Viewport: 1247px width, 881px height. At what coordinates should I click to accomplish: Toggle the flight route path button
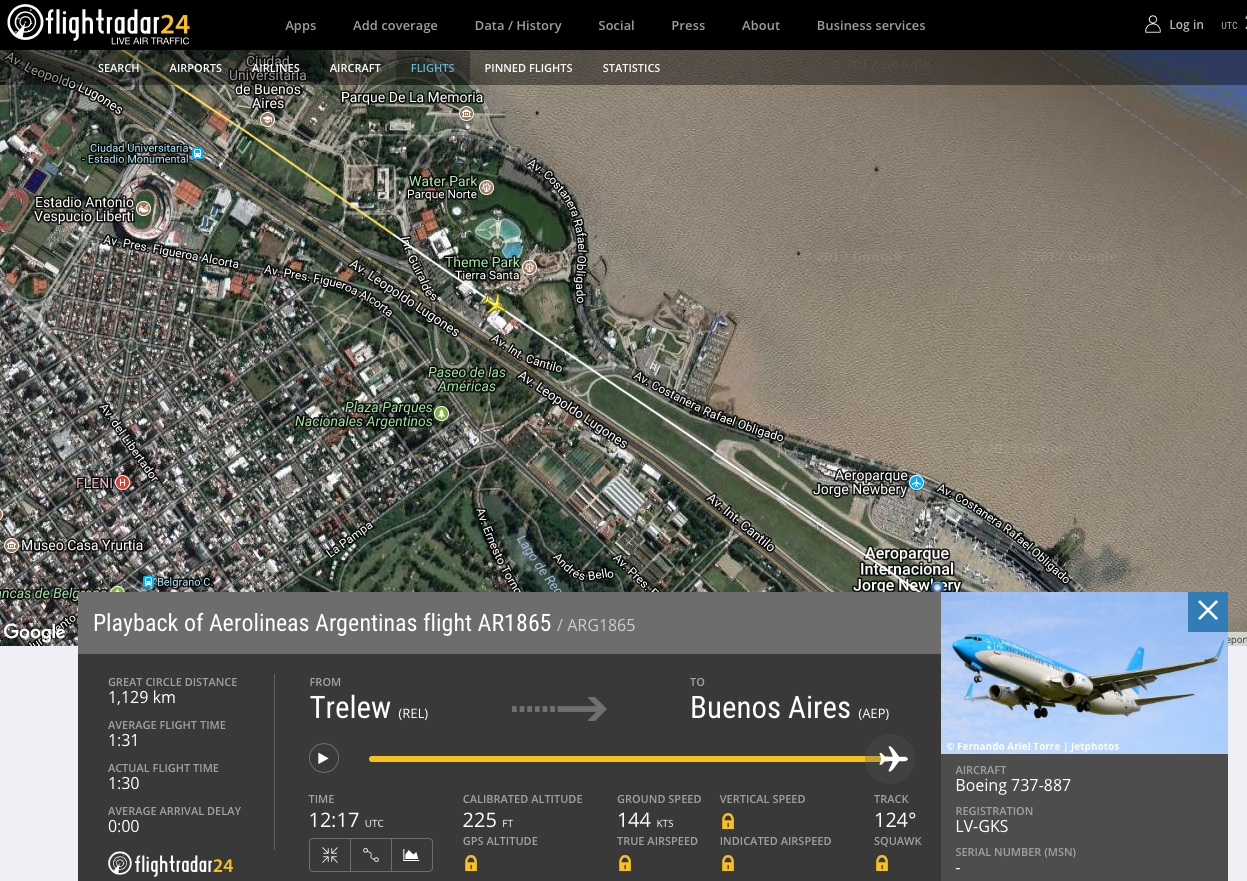[371, 855]
